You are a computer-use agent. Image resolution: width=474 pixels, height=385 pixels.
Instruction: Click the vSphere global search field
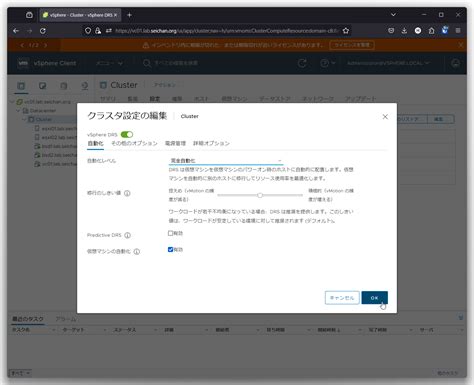click(x=175, y=63)
